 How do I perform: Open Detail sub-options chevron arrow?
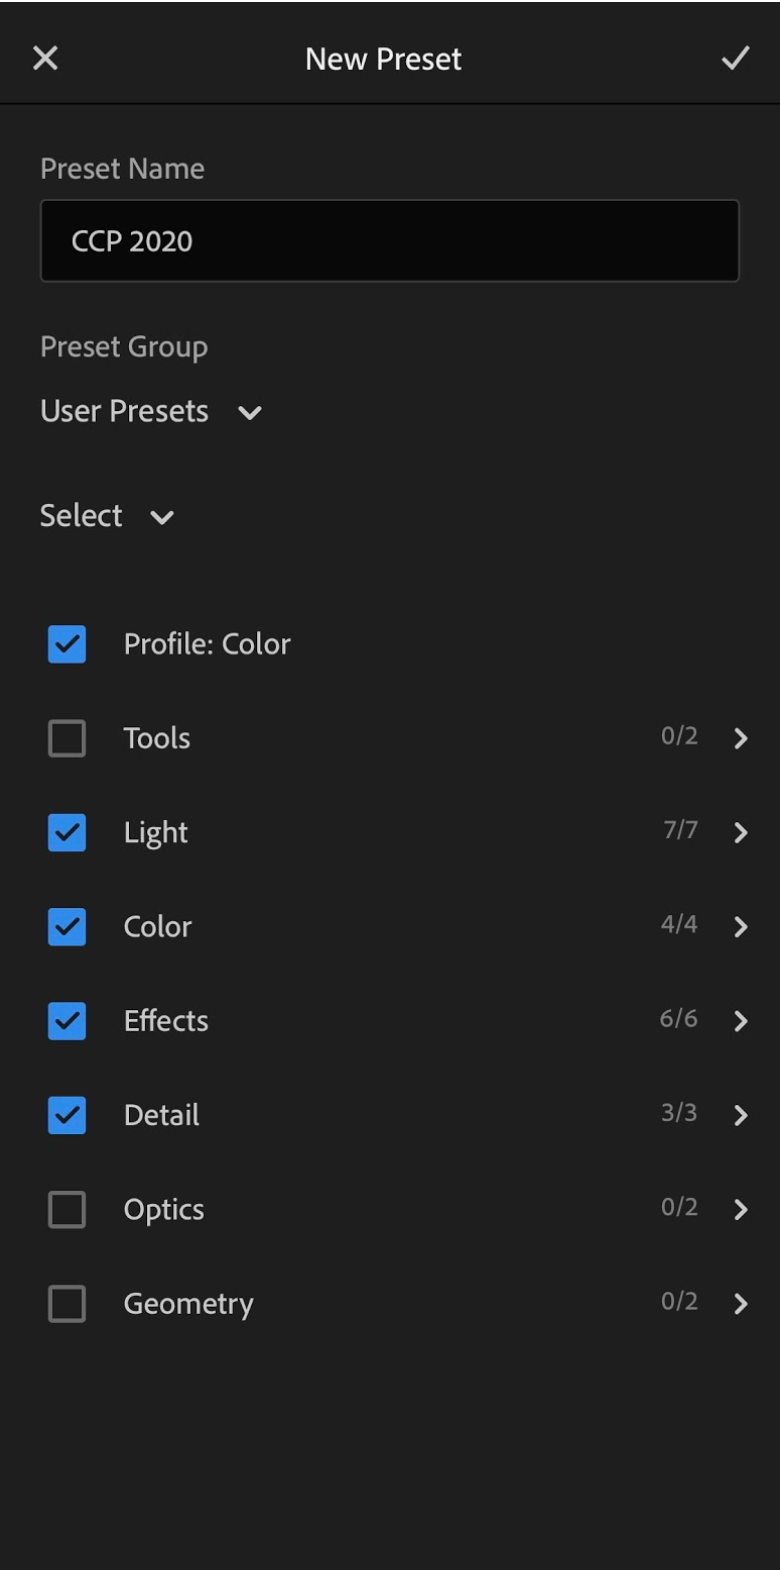741,1115
